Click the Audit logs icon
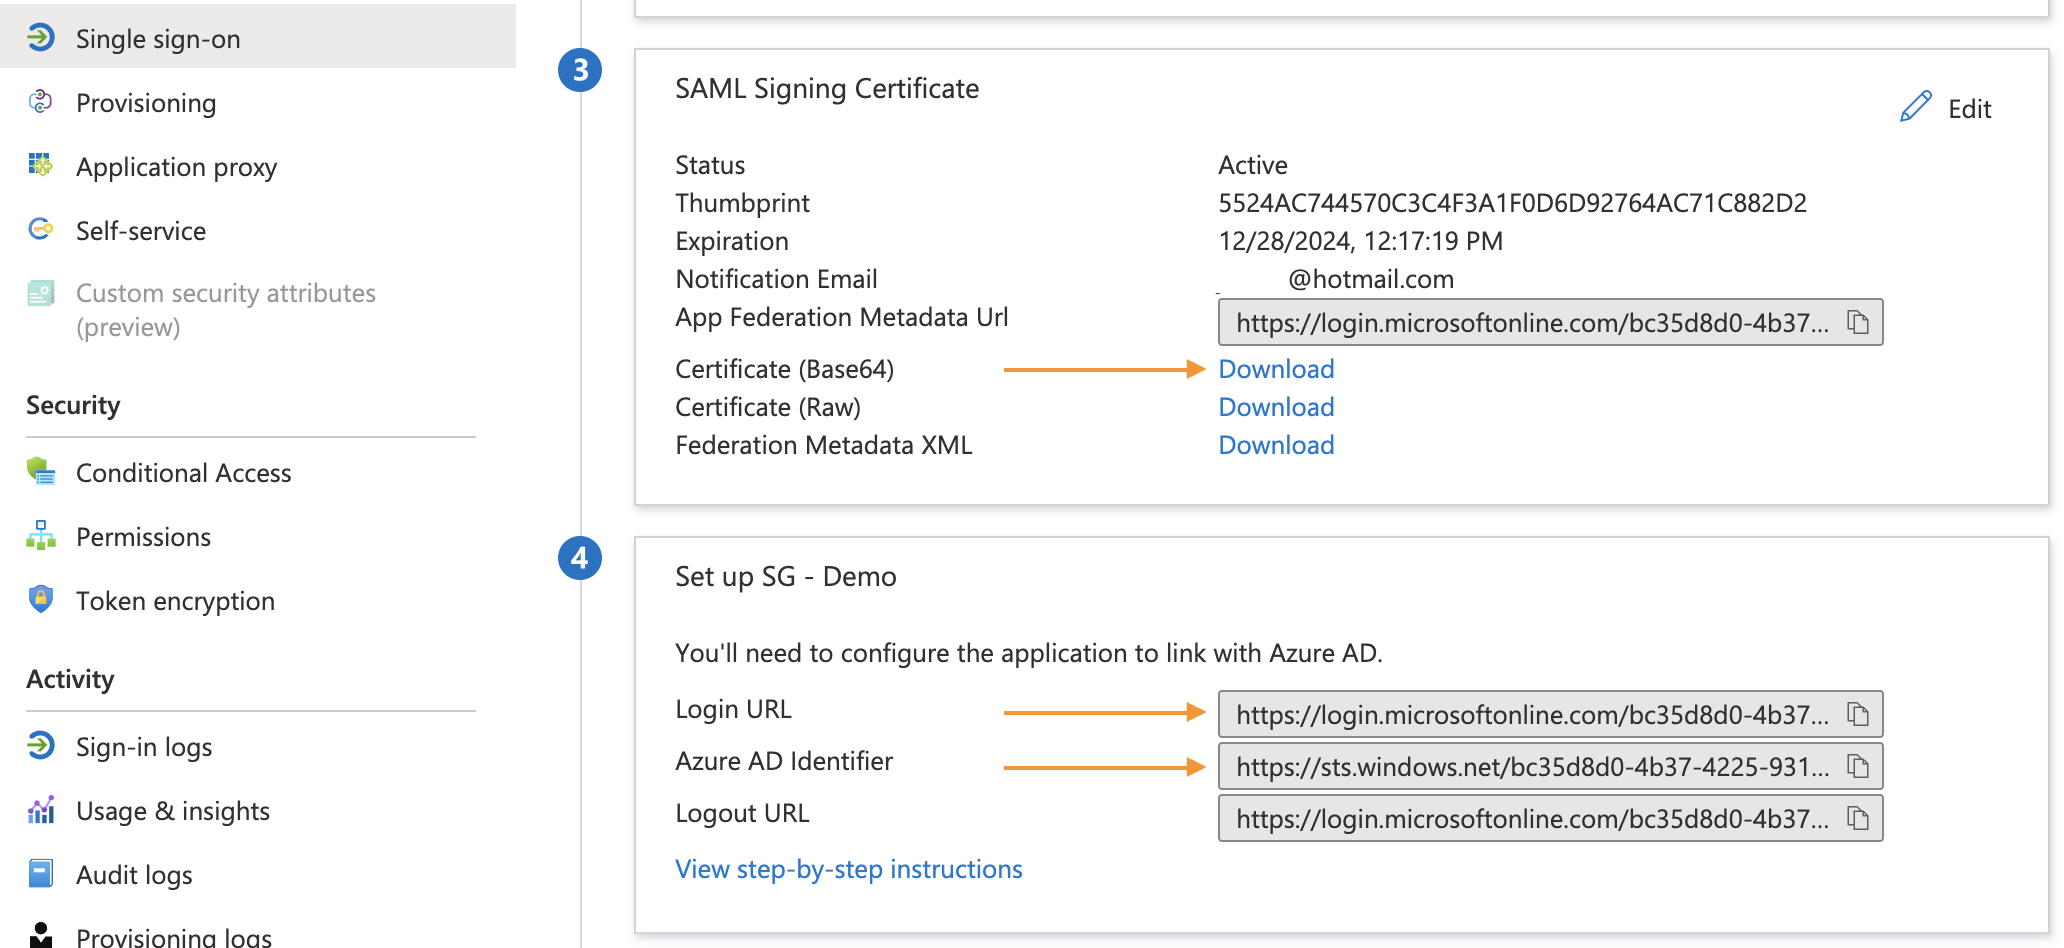The image size is (2064, 948). click(x=41, y=873)
